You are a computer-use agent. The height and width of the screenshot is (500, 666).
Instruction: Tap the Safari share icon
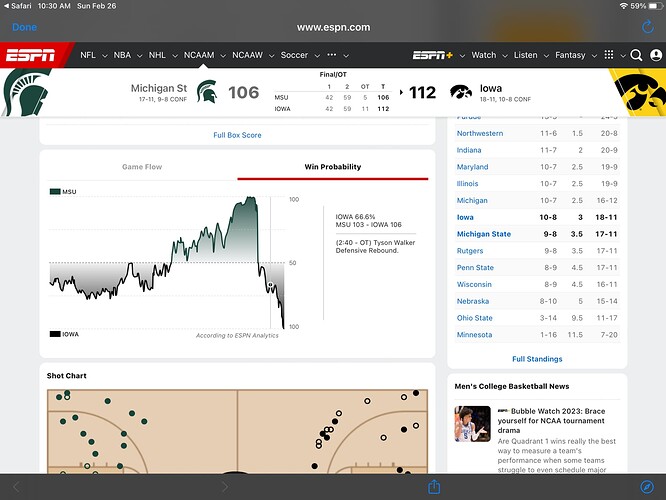pos(434,486)
